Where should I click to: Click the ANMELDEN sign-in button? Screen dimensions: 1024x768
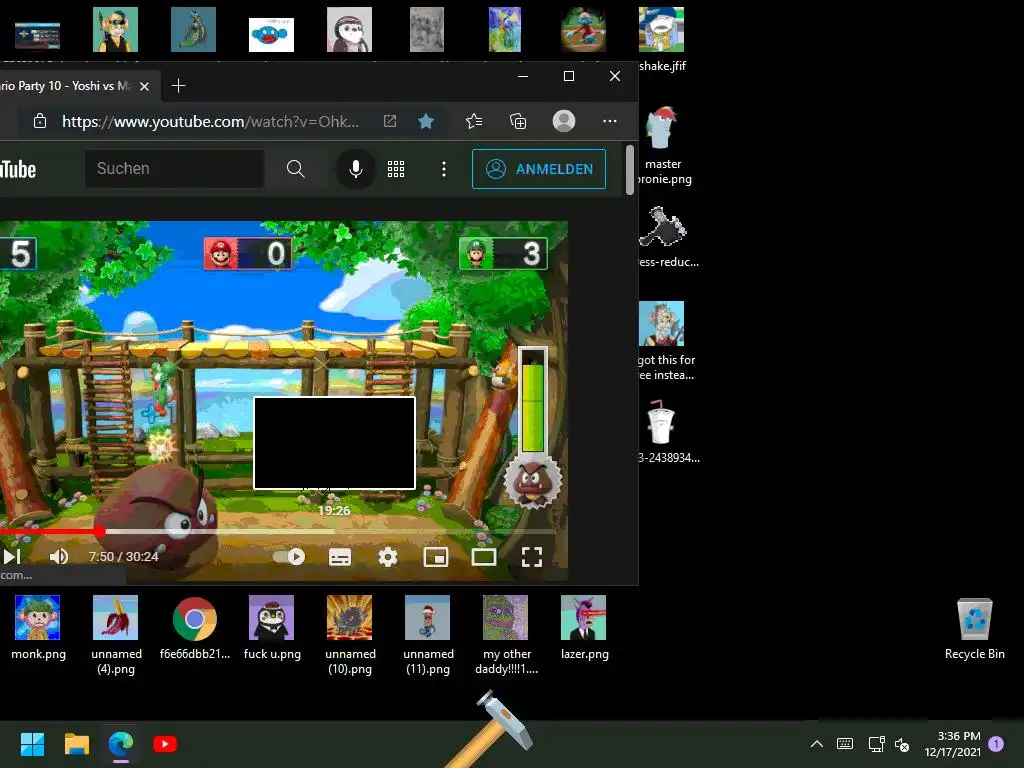pyautogui.click(x=539, y=169)
